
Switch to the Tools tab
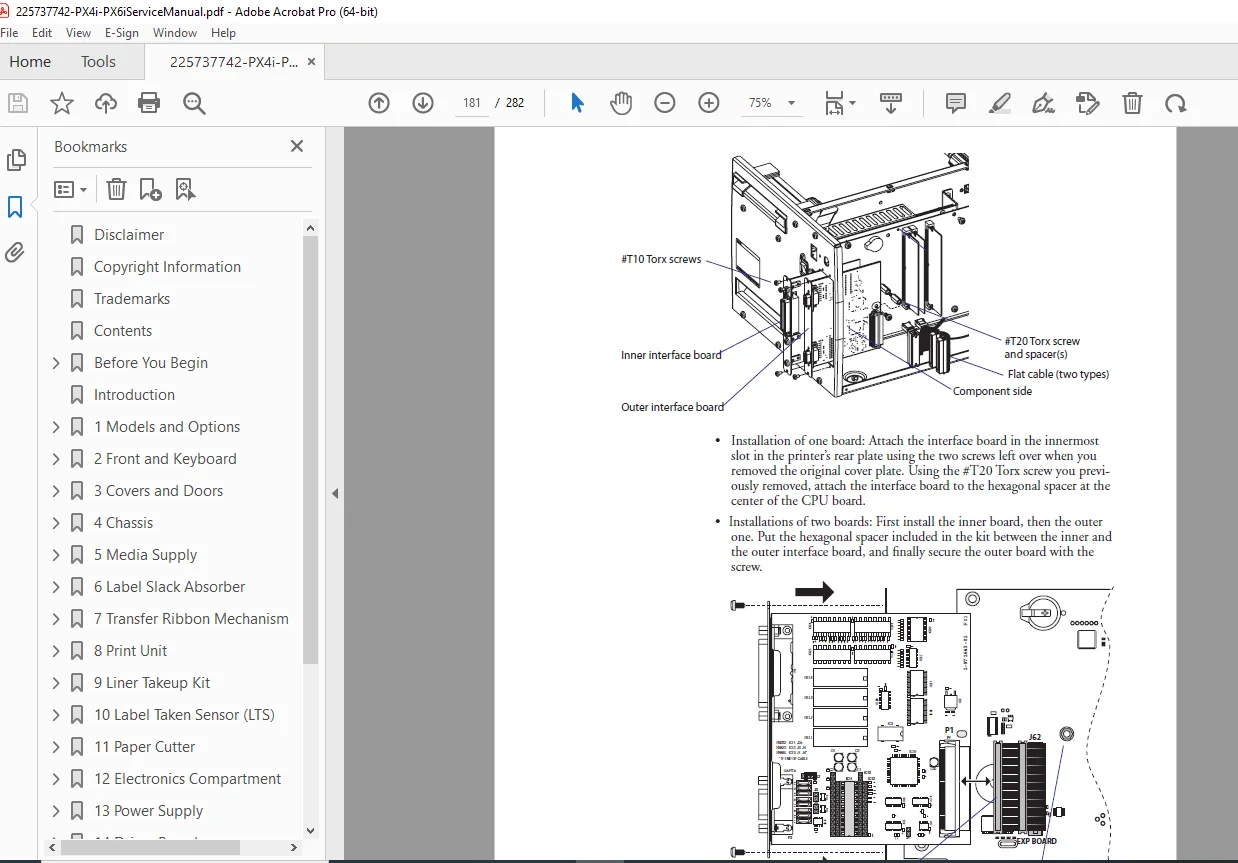(x=98, y=62)
